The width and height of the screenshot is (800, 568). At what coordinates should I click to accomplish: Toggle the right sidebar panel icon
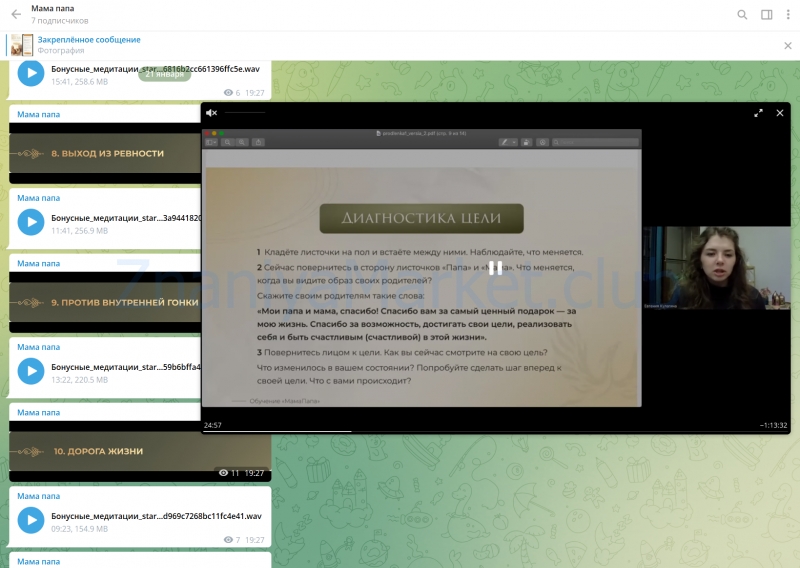(x=766, y=15)
